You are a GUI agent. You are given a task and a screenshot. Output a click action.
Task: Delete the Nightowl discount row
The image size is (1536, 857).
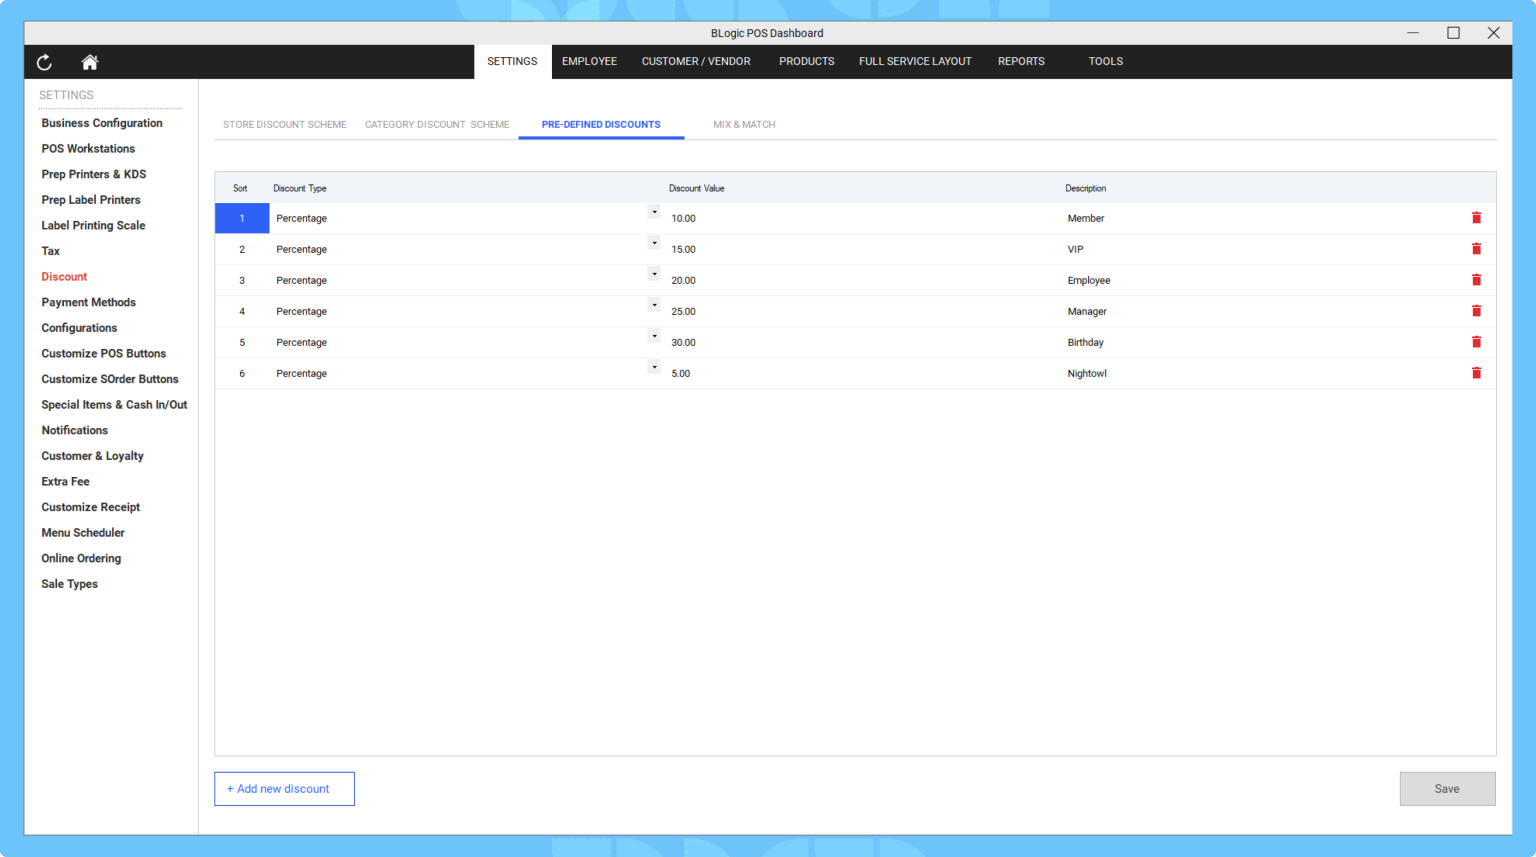tap(1476, 373)
